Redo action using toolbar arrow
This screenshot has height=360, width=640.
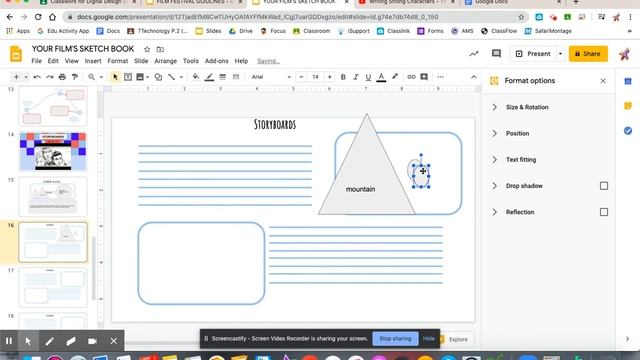[50, 77]
